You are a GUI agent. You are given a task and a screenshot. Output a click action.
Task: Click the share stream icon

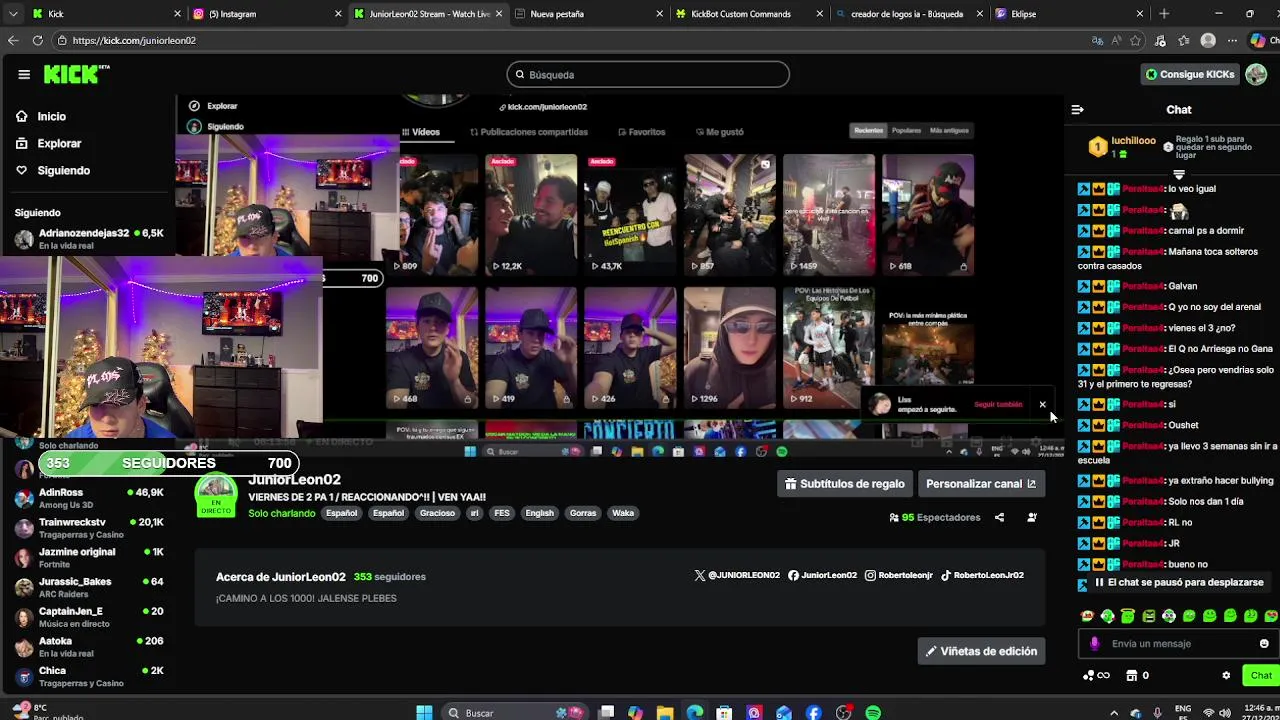coord(999,517)
